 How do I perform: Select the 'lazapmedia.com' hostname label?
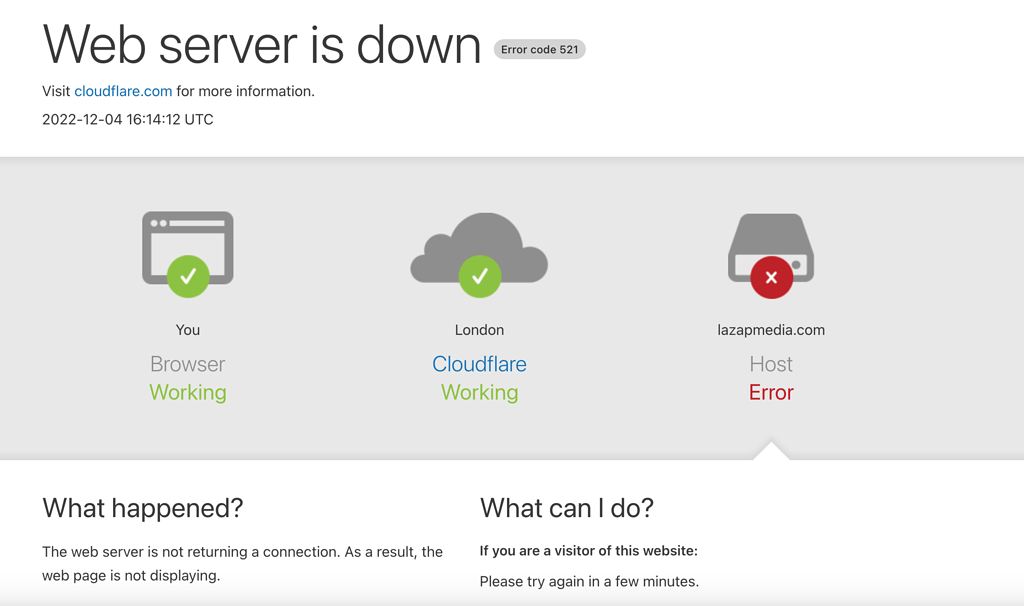coord(770,329)
